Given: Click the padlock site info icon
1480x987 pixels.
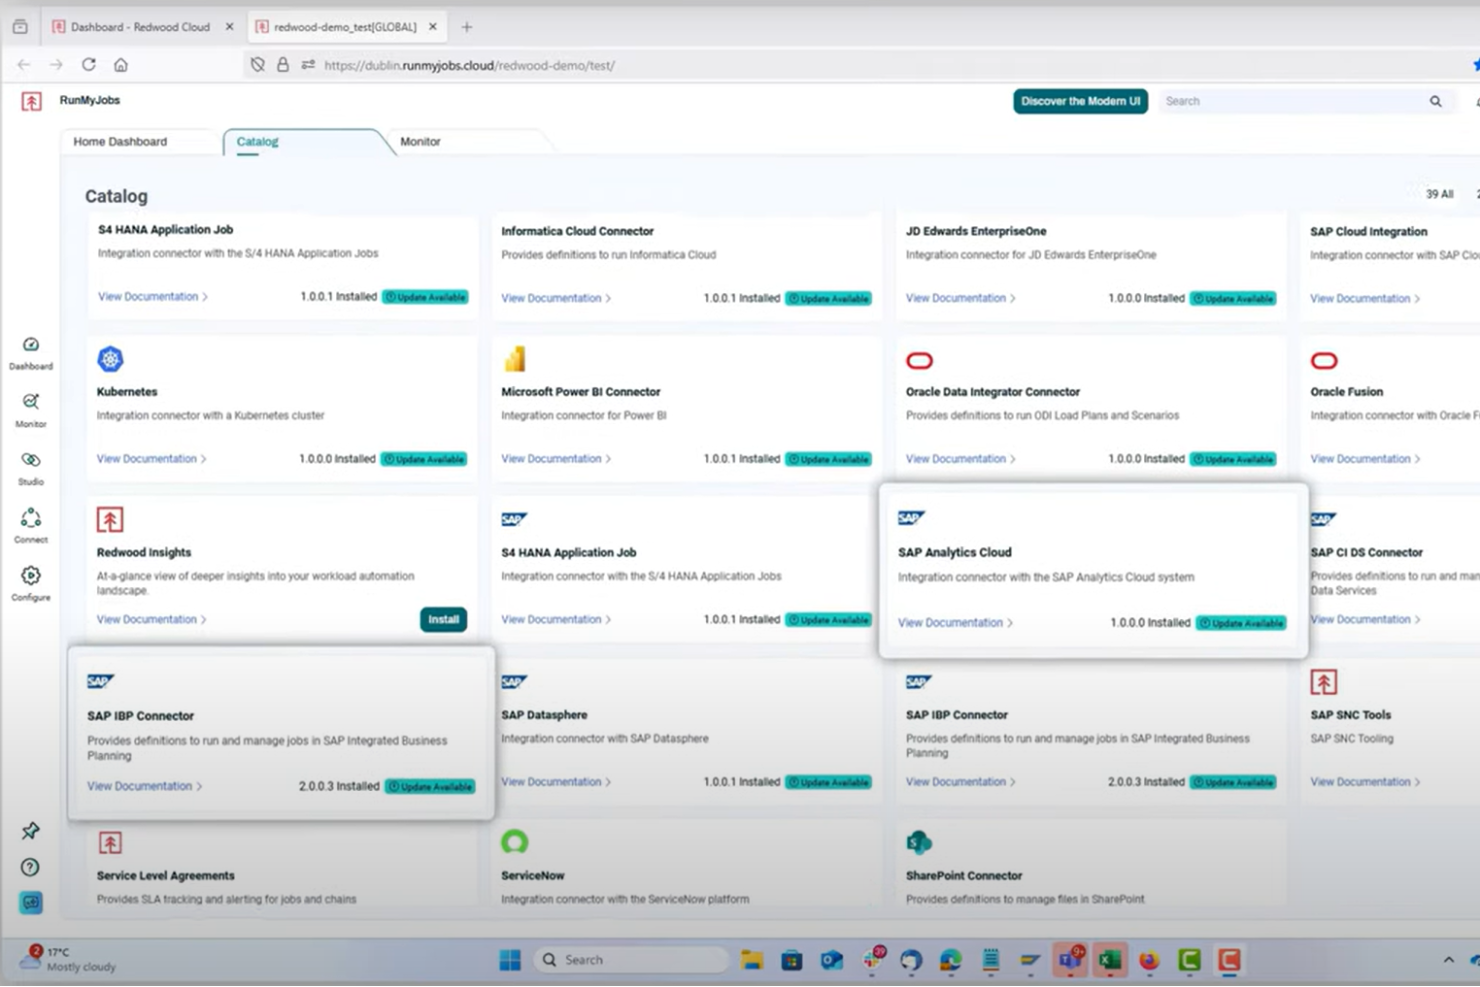Looking at the screenshot, I should coord(283,65).
